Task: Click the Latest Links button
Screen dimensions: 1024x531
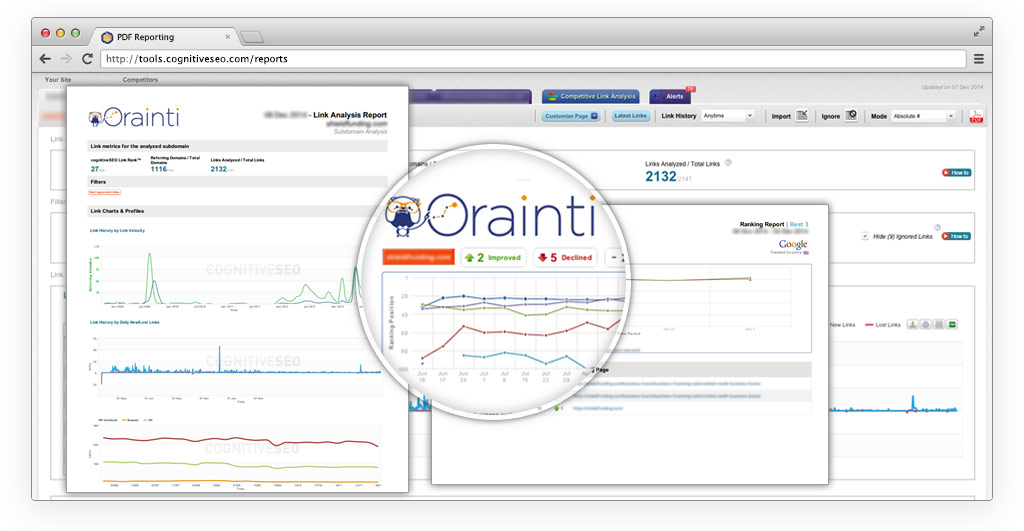Action: (630, 116)
